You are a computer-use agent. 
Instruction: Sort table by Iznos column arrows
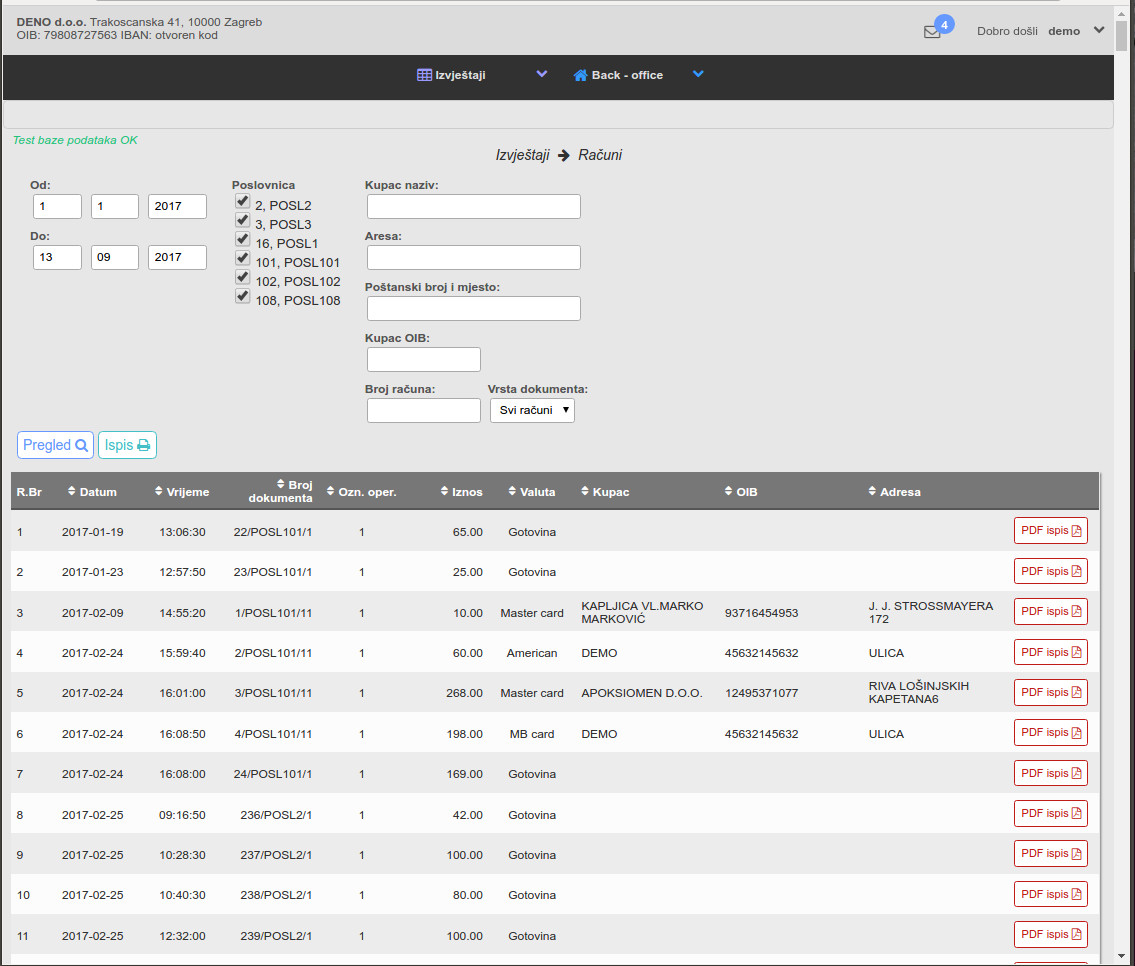pyautogui.click(x=445, y=492)
